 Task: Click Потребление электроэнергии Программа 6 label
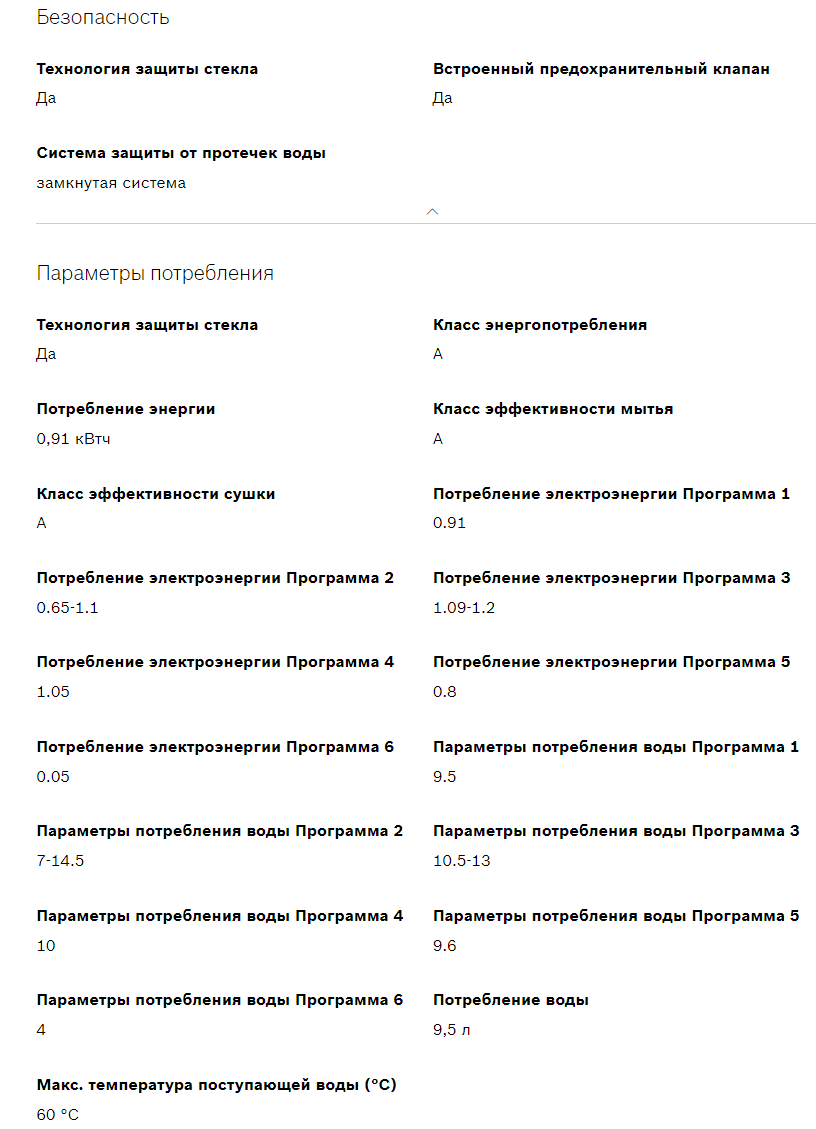215,747
